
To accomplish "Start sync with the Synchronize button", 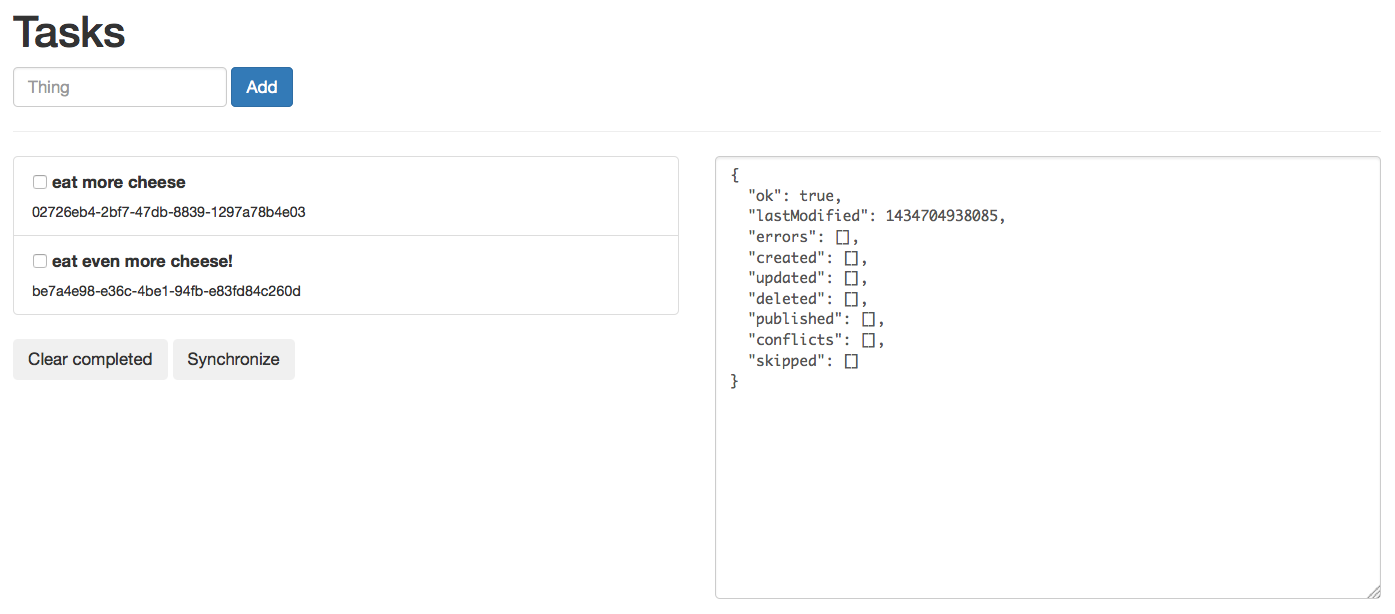I will point(234,359).
